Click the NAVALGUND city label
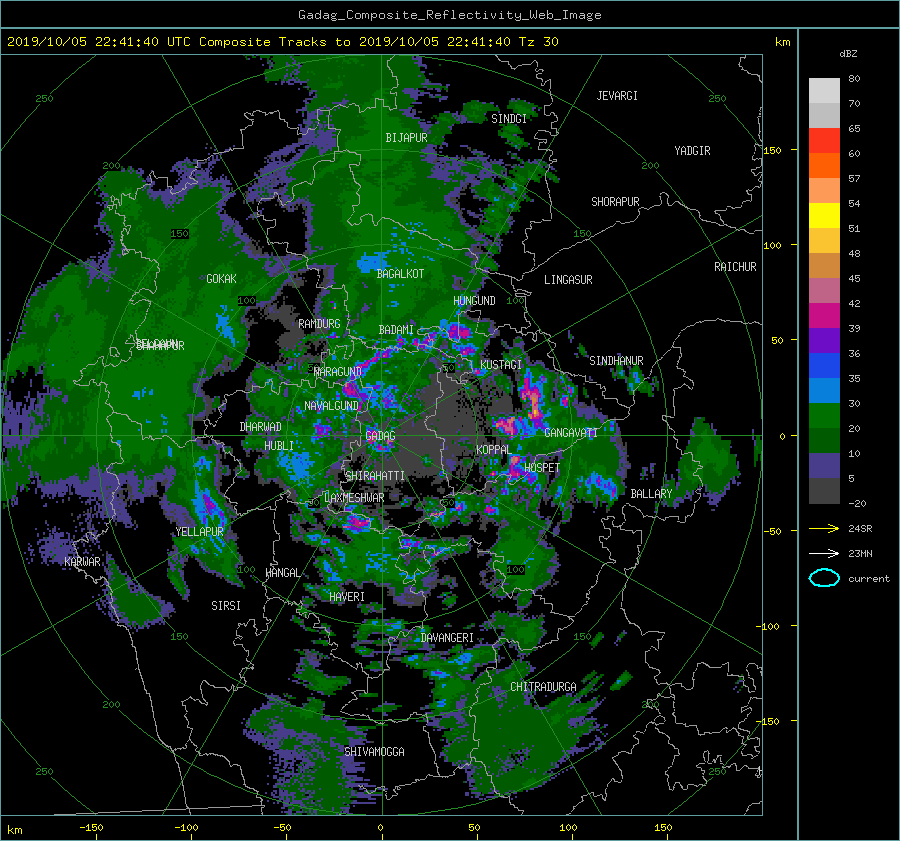The height and width of the screenshot is (841, 900). (x=331, y=406)
